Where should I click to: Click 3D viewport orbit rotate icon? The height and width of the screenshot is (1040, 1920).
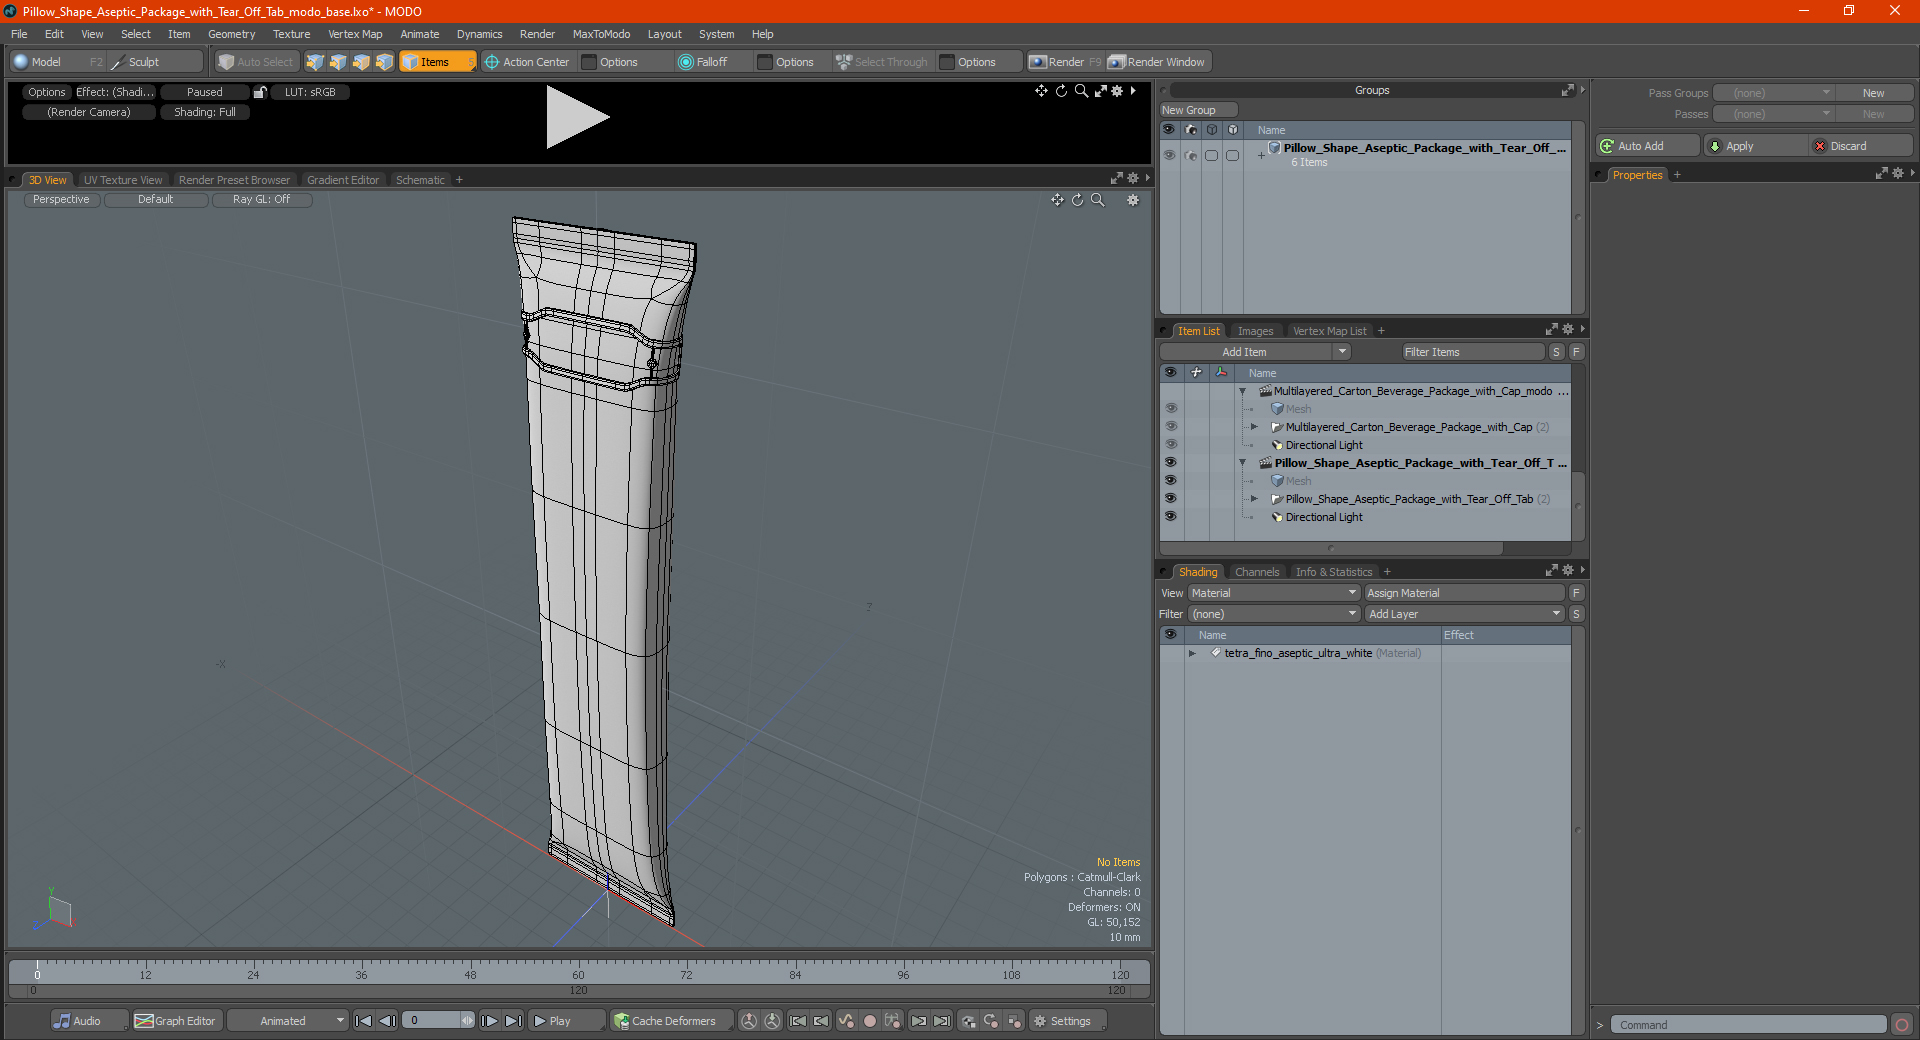(x=1077, y=200)
